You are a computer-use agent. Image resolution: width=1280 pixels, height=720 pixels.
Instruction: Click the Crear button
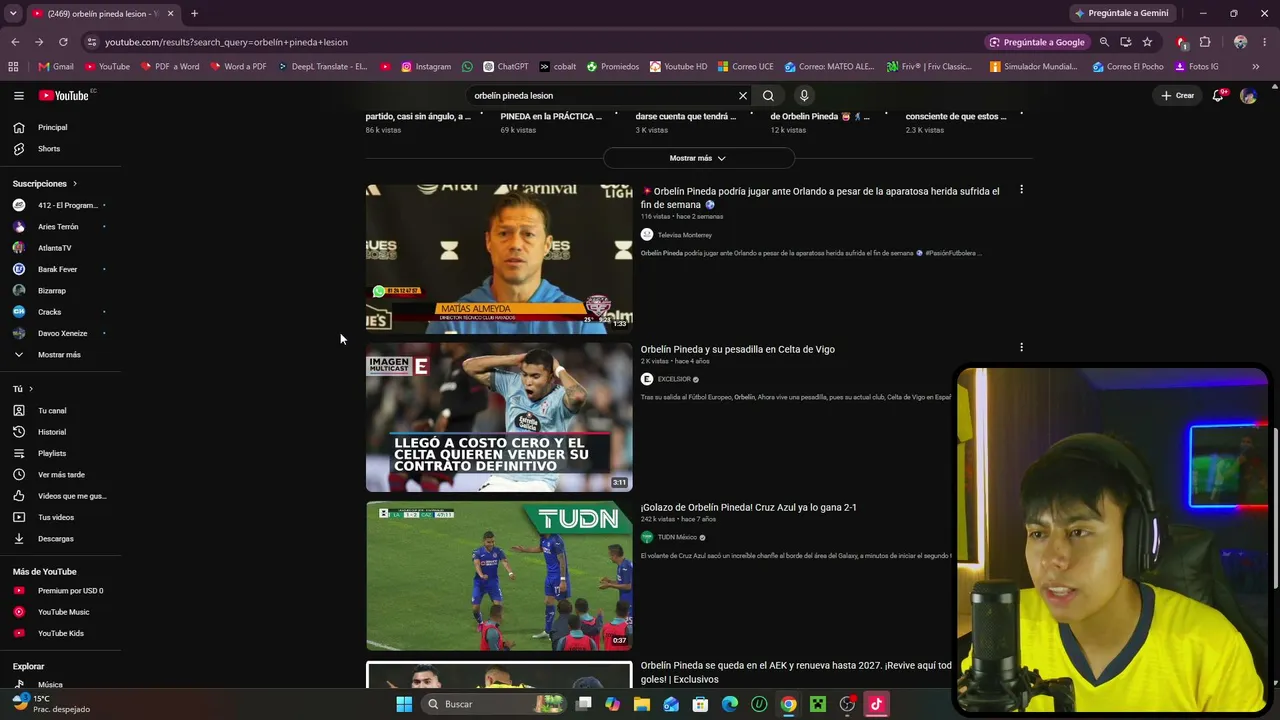(x=1178, y=96)
